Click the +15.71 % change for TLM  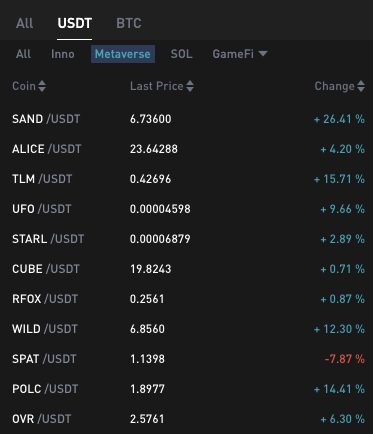click(339, 179)
